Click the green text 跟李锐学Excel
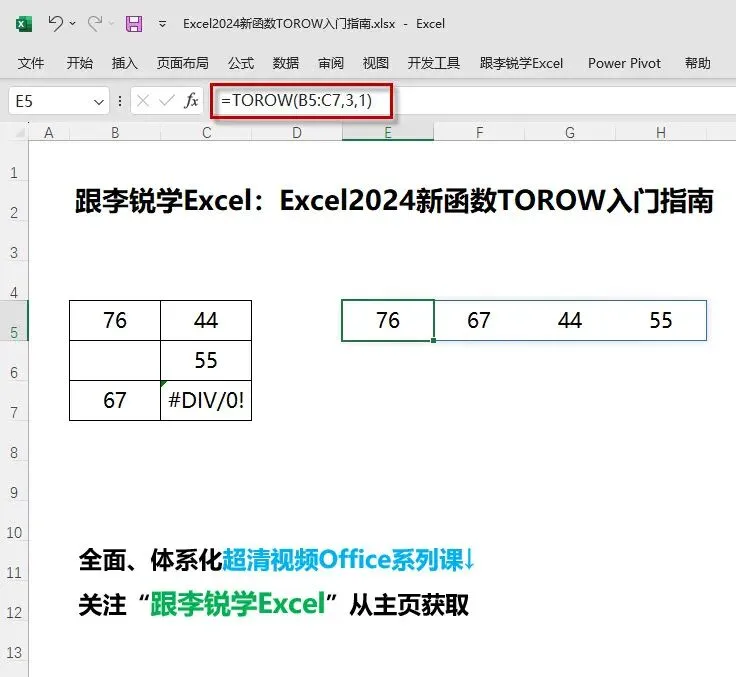 point(238,604)
